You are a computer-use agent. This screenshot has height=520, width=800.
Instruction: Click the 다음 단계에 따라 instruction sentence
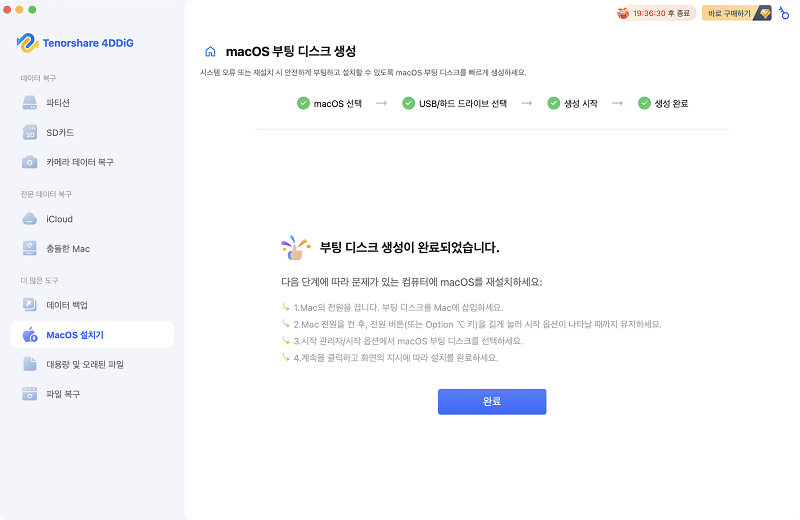(412, 282)
